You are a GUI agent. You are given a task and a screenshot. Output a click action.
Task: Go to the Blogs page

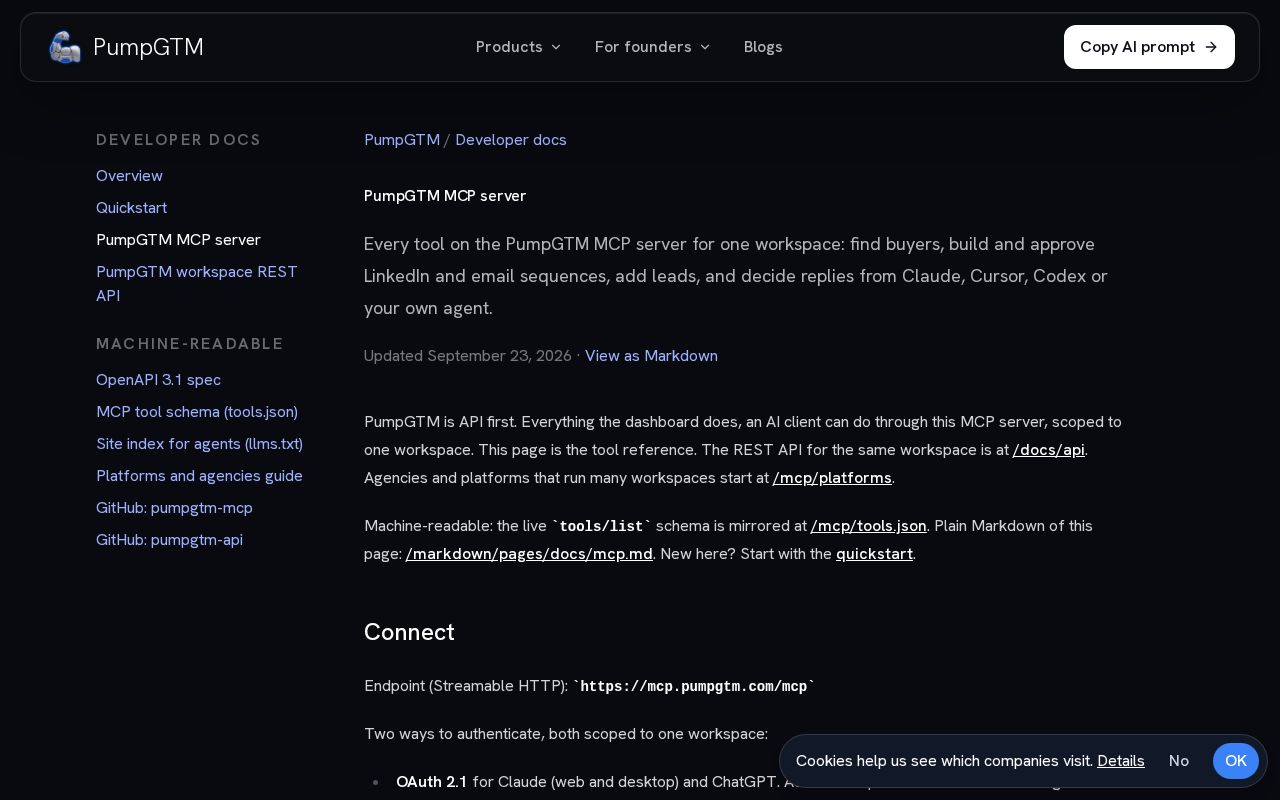763,47
